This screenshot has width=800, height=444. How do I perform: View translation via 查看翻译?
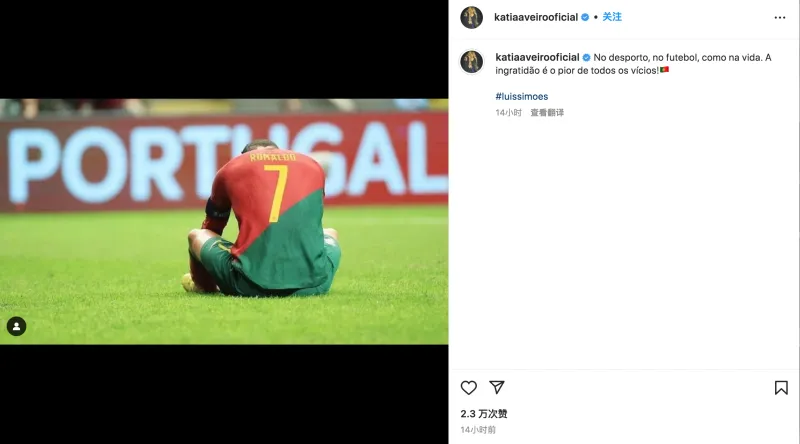click(x=547, y=112)
